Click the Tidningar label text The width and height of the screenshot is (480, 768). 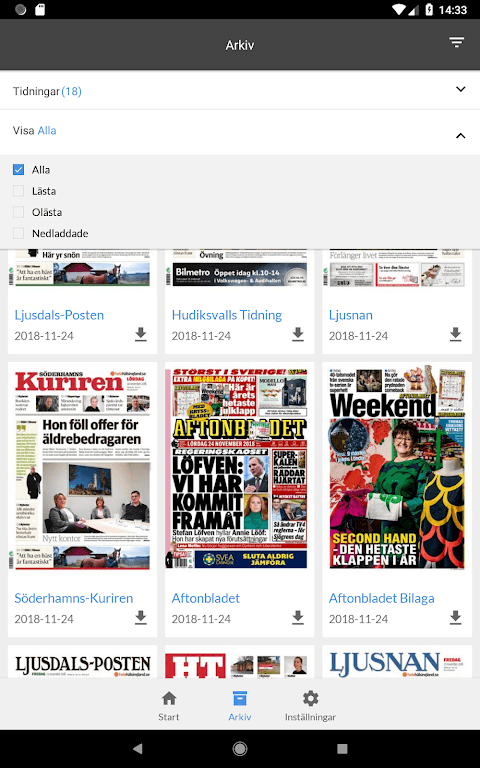36,91
